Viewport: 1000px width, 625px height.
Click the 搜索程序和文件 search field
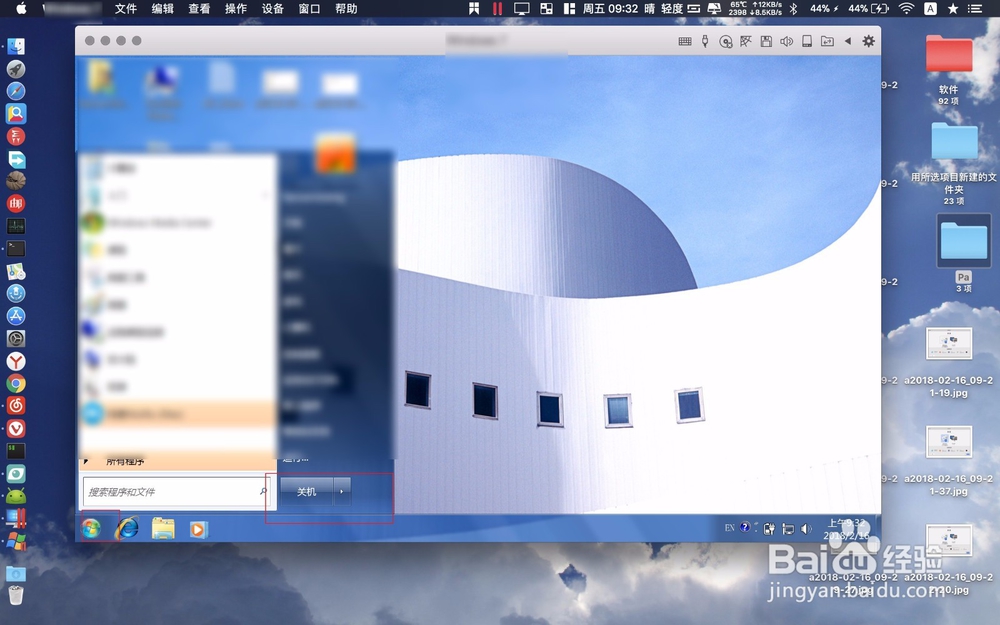(176, 492)
